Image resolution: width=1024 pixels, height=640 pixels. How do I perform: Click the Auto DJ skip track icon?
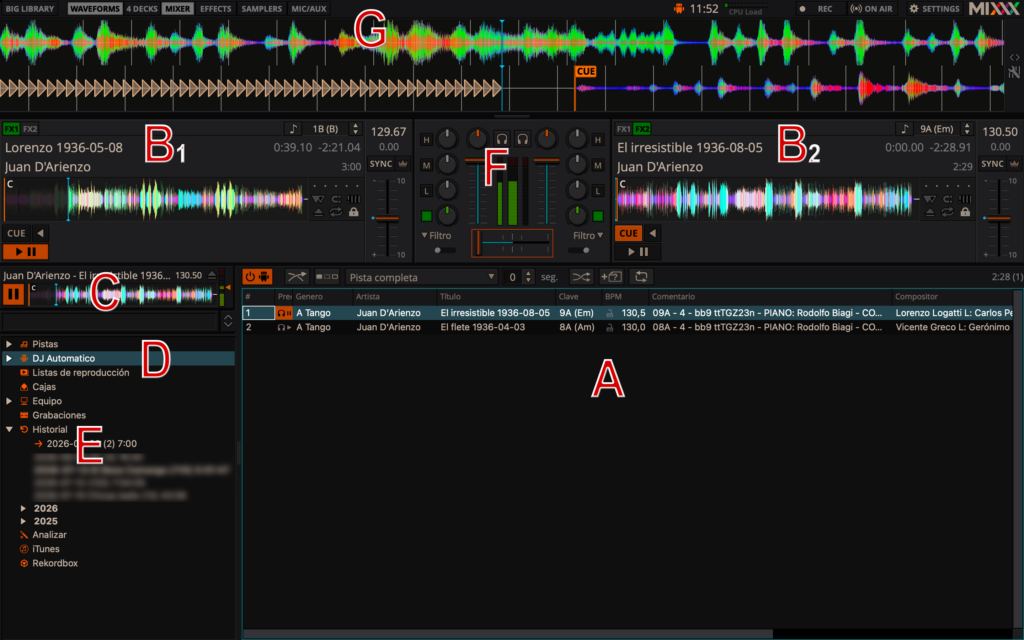327,277
